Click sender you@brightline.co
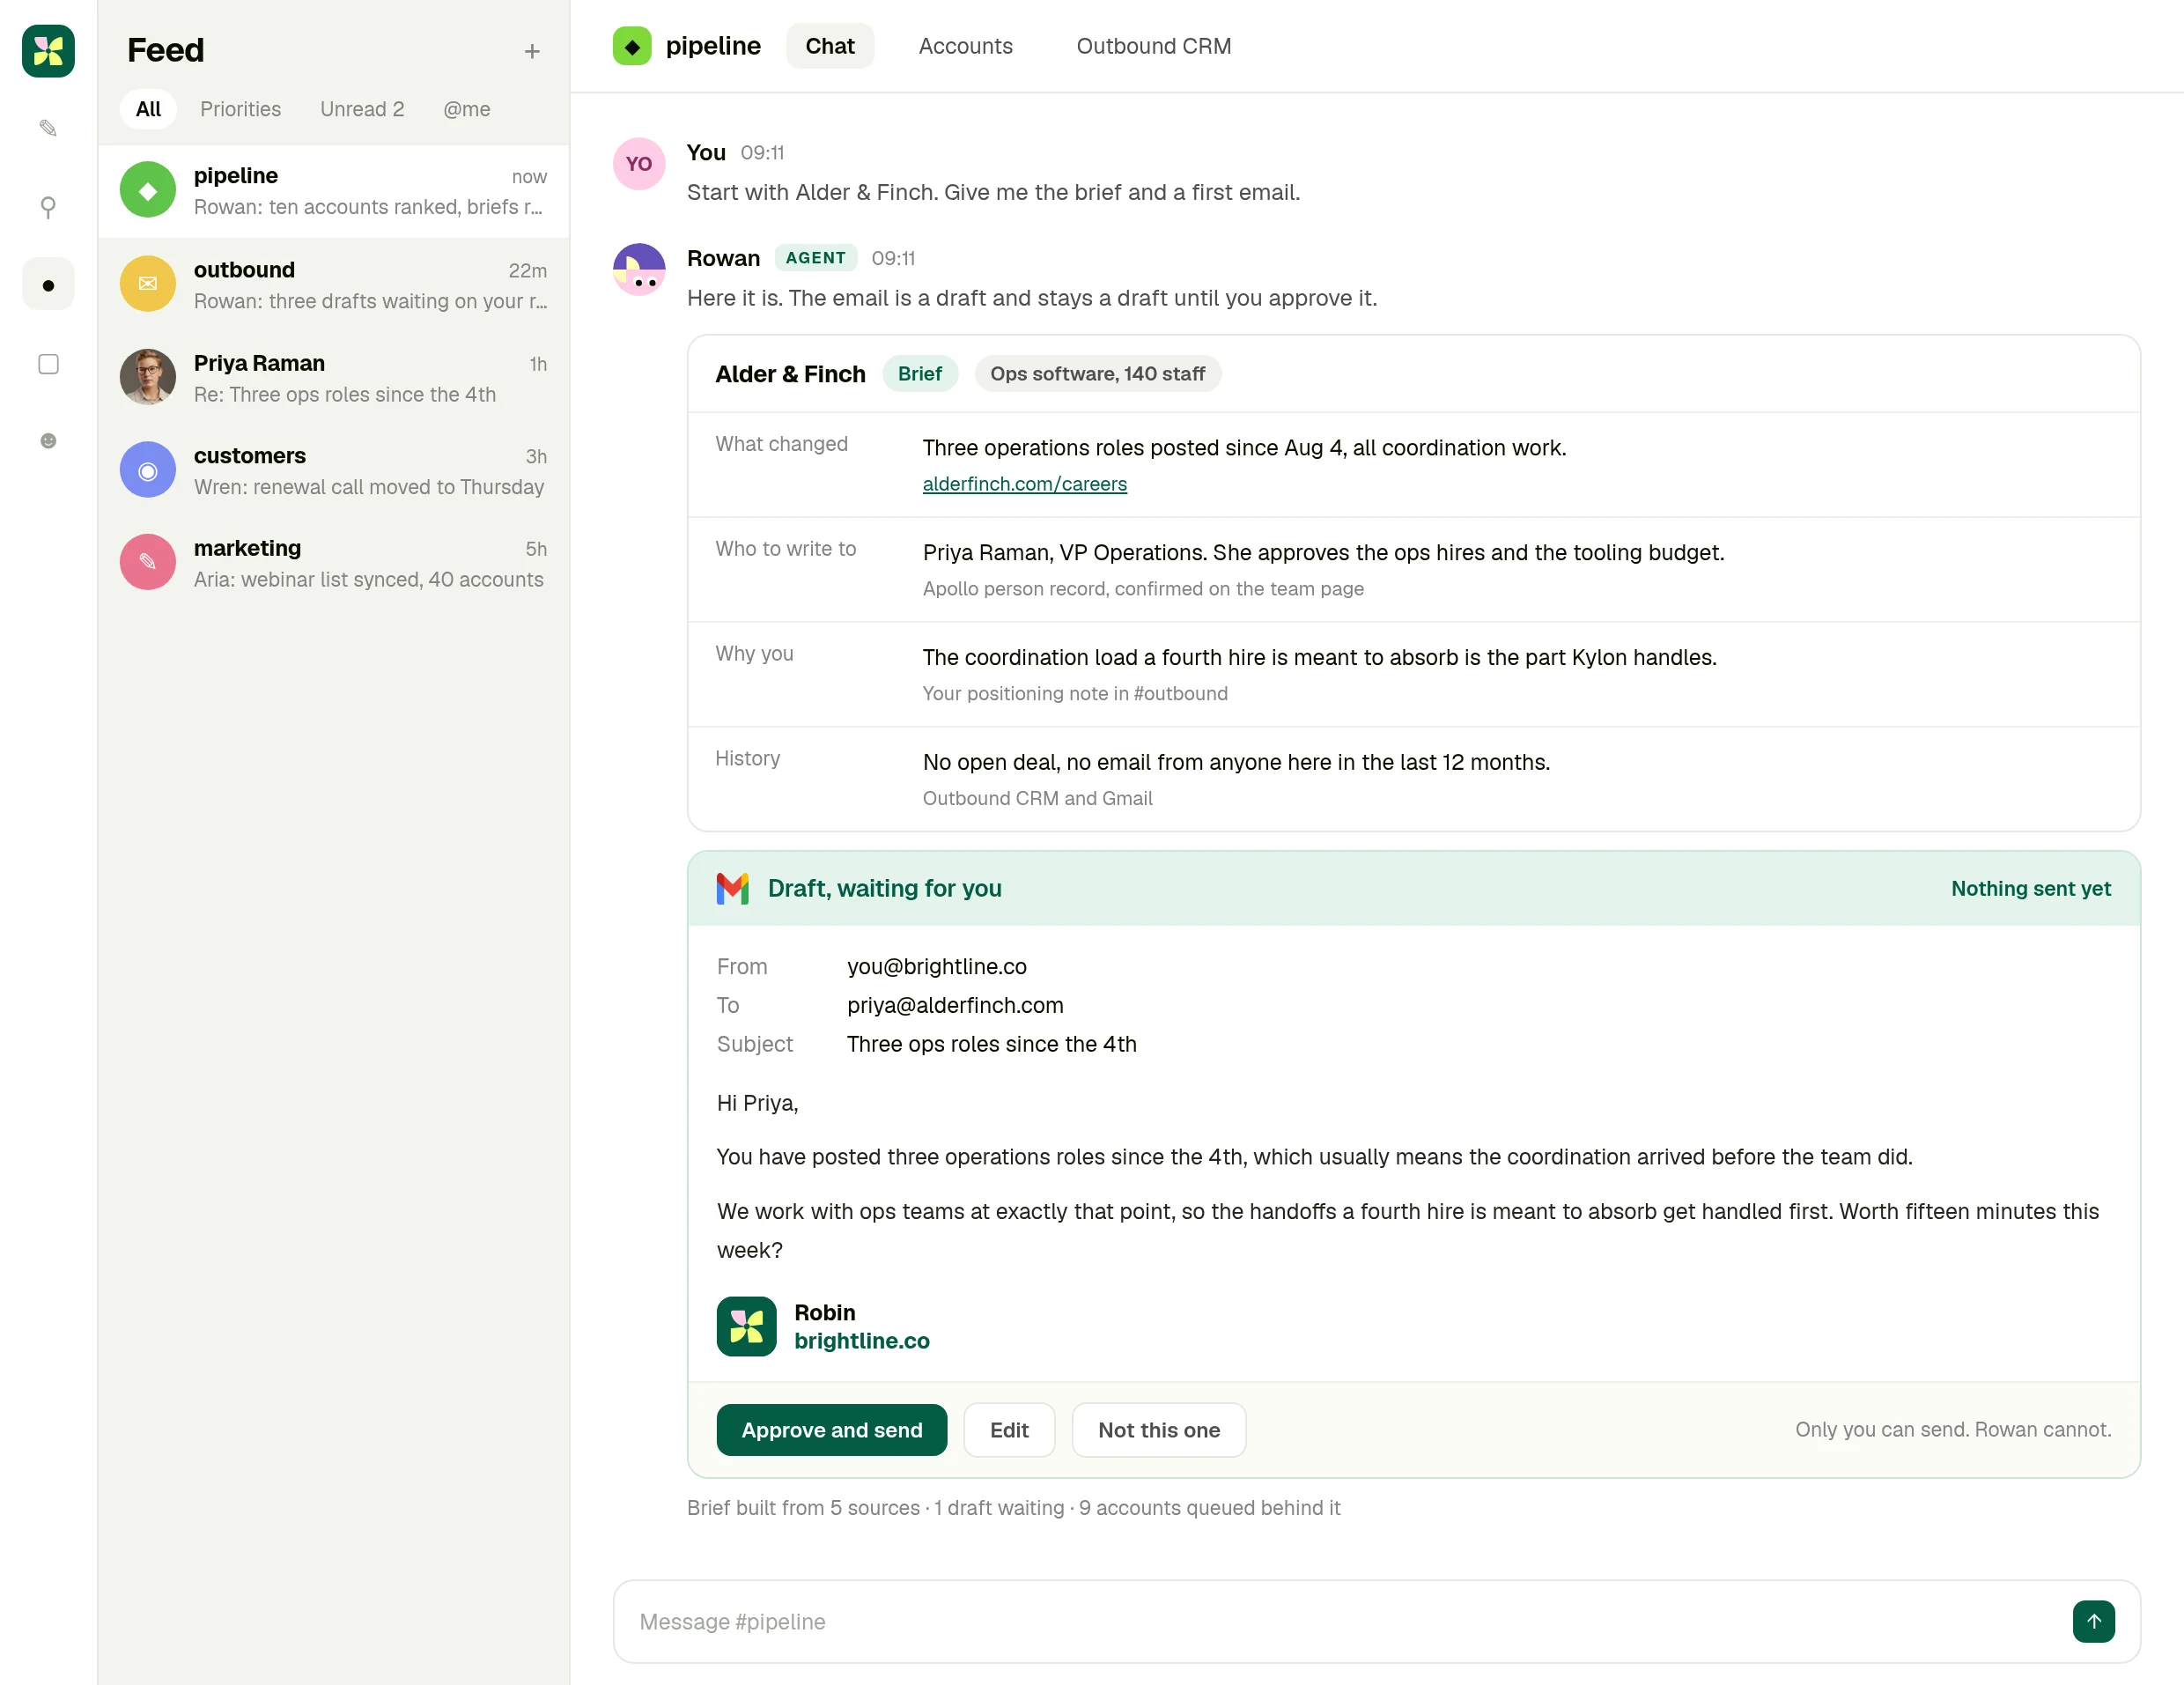This screenshot has height=1685, width=2184. point(937,966)
